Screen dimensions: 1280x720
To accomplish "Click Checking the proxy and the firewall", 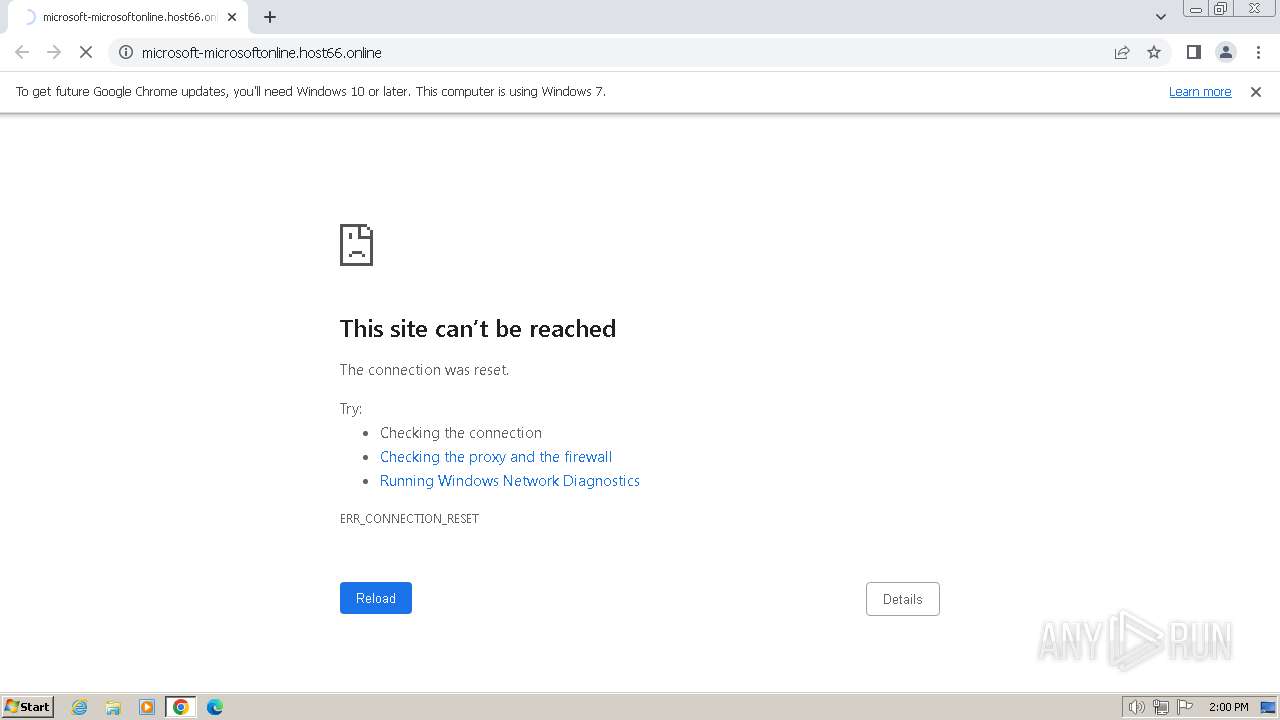I will (x=496, y=457).
